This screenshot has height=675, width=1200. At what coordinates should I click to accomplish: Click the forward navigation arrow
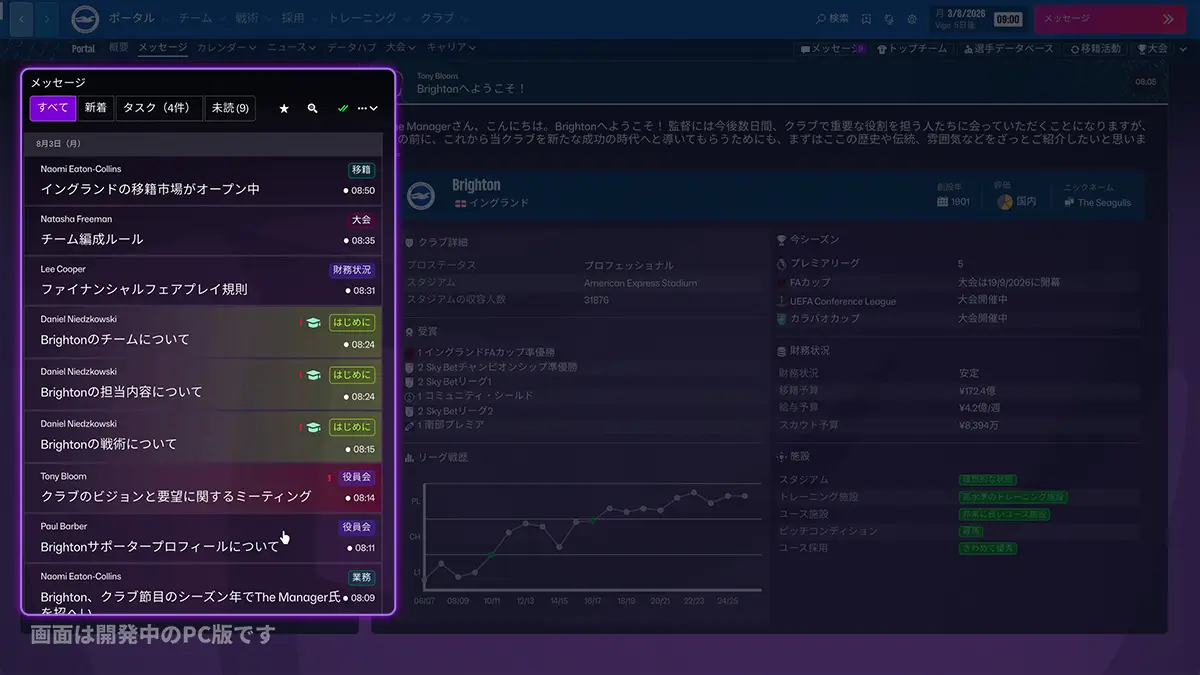click(x=48, y=18)
